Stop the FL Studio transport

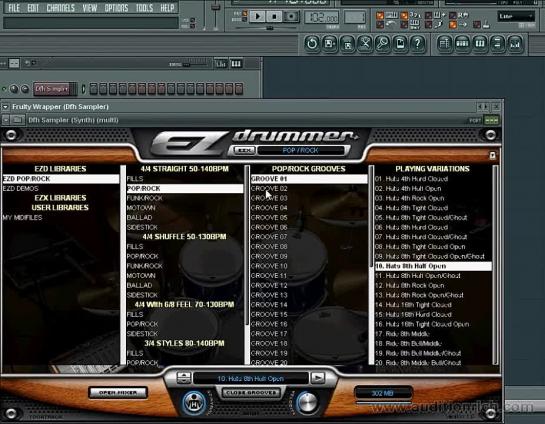pos(274,16)
